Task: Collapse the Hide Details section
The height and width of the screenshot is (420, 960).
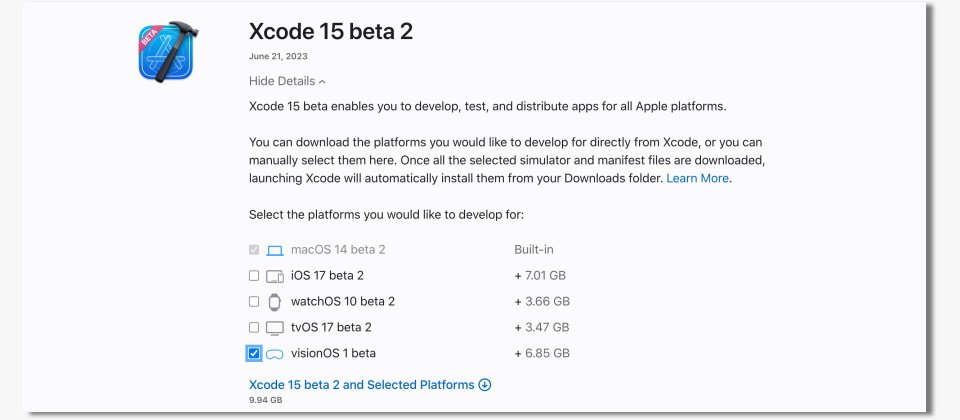Action: point(287,81)
